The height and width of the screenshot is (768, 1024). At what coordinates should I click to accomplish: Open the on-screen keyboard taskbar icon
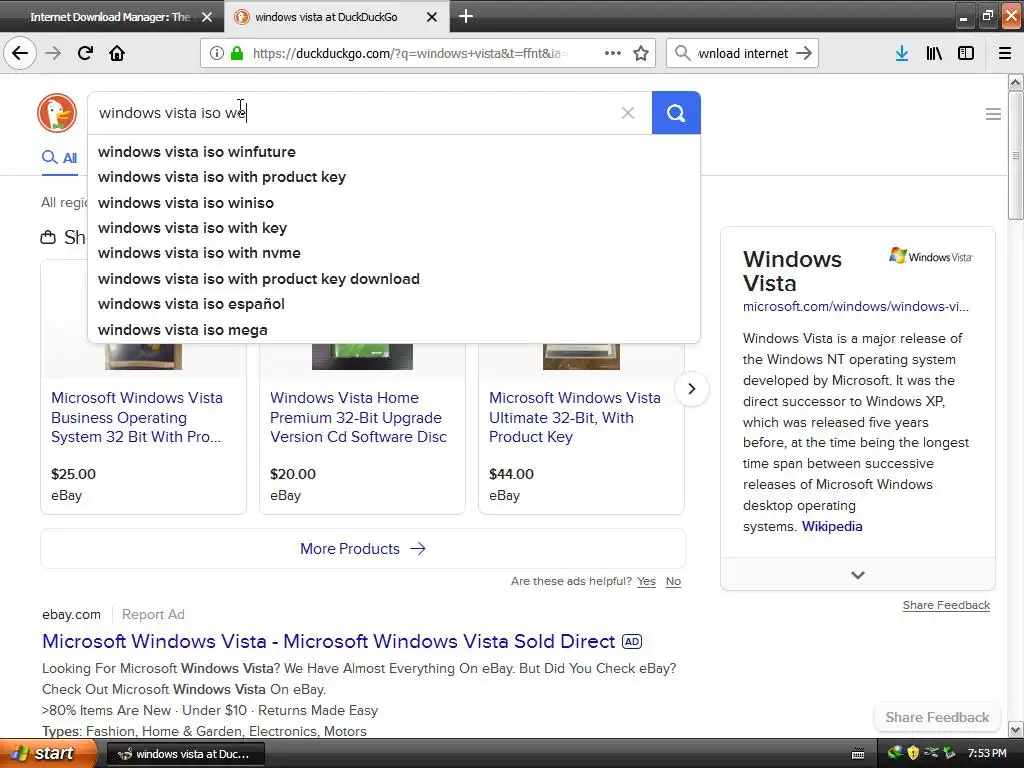tap(857, 754)
